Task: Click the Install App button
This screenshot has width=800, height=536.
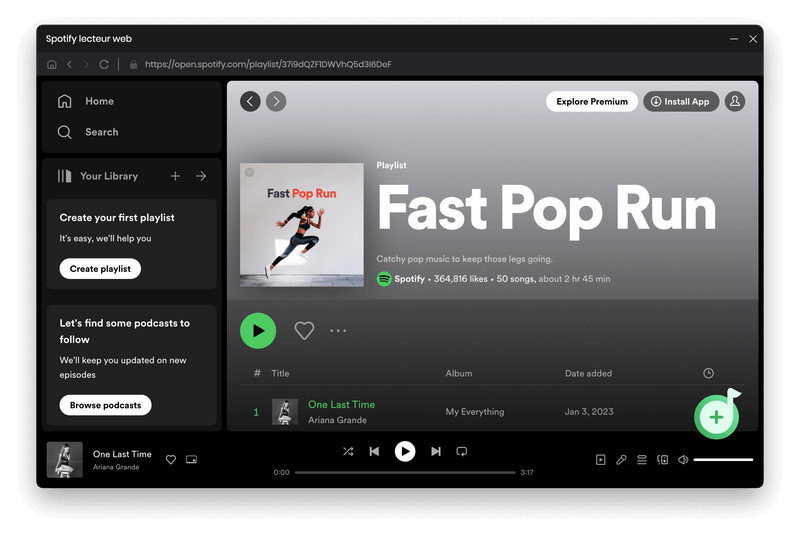Action: (x=681, y=101)
